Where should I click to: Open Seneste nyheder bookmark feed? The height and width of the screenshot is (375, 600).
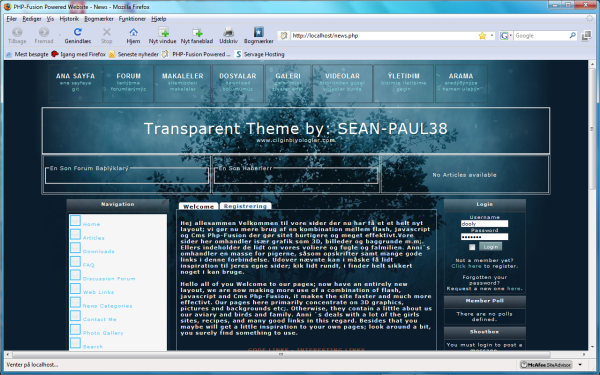[x=134, y=54]
